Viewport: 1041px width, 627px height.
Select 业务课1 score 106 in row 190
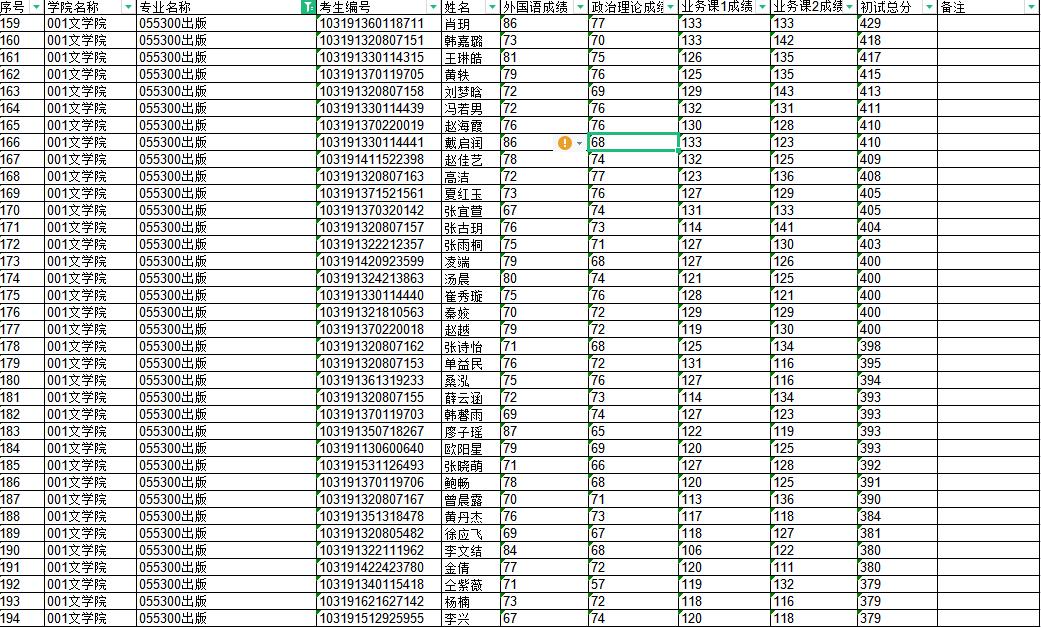(x=725, y=551)
